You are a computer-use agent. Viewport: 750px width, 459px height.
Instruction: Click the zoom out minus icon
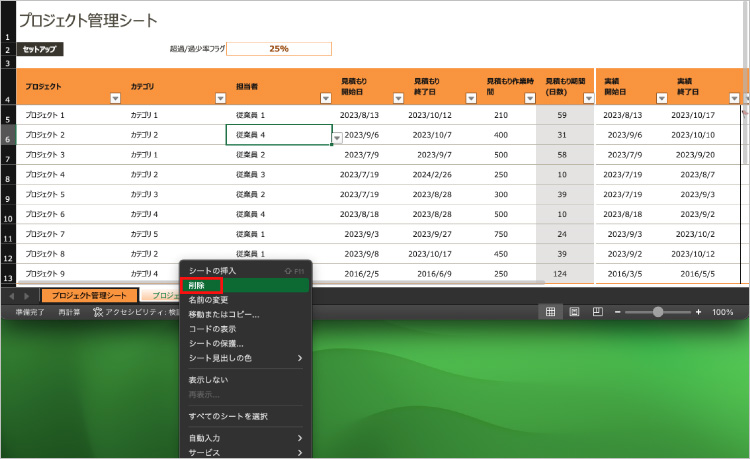618,312
